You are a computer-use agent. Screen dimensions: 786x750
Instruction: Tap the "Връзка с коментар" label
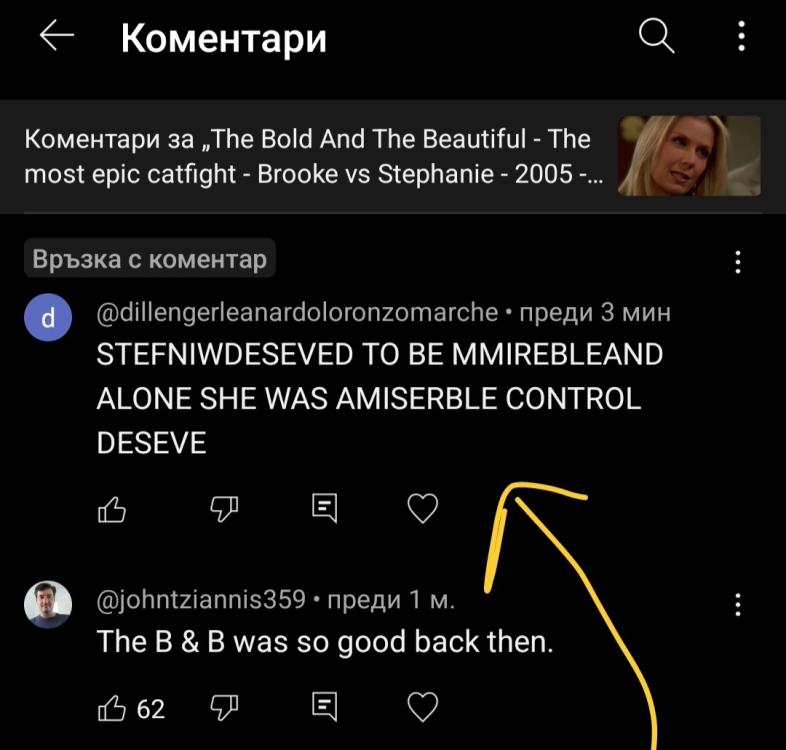tap(150, 261)
